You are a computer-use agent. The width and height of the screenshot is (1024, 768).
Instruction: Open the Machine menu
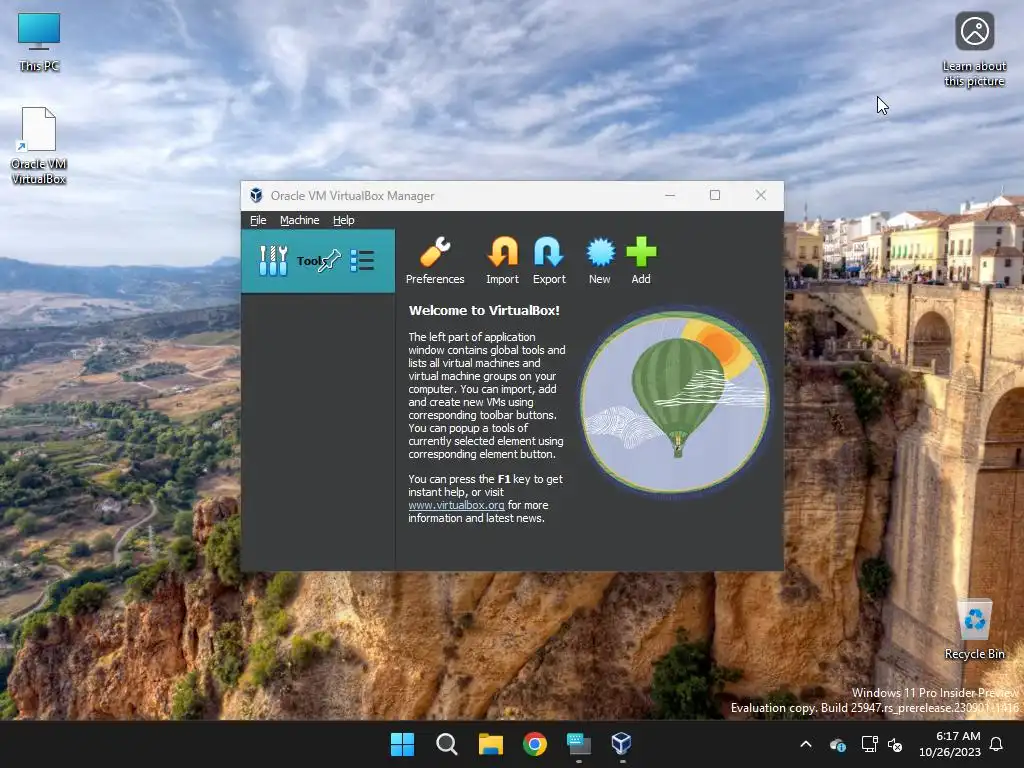click(300, 220)
